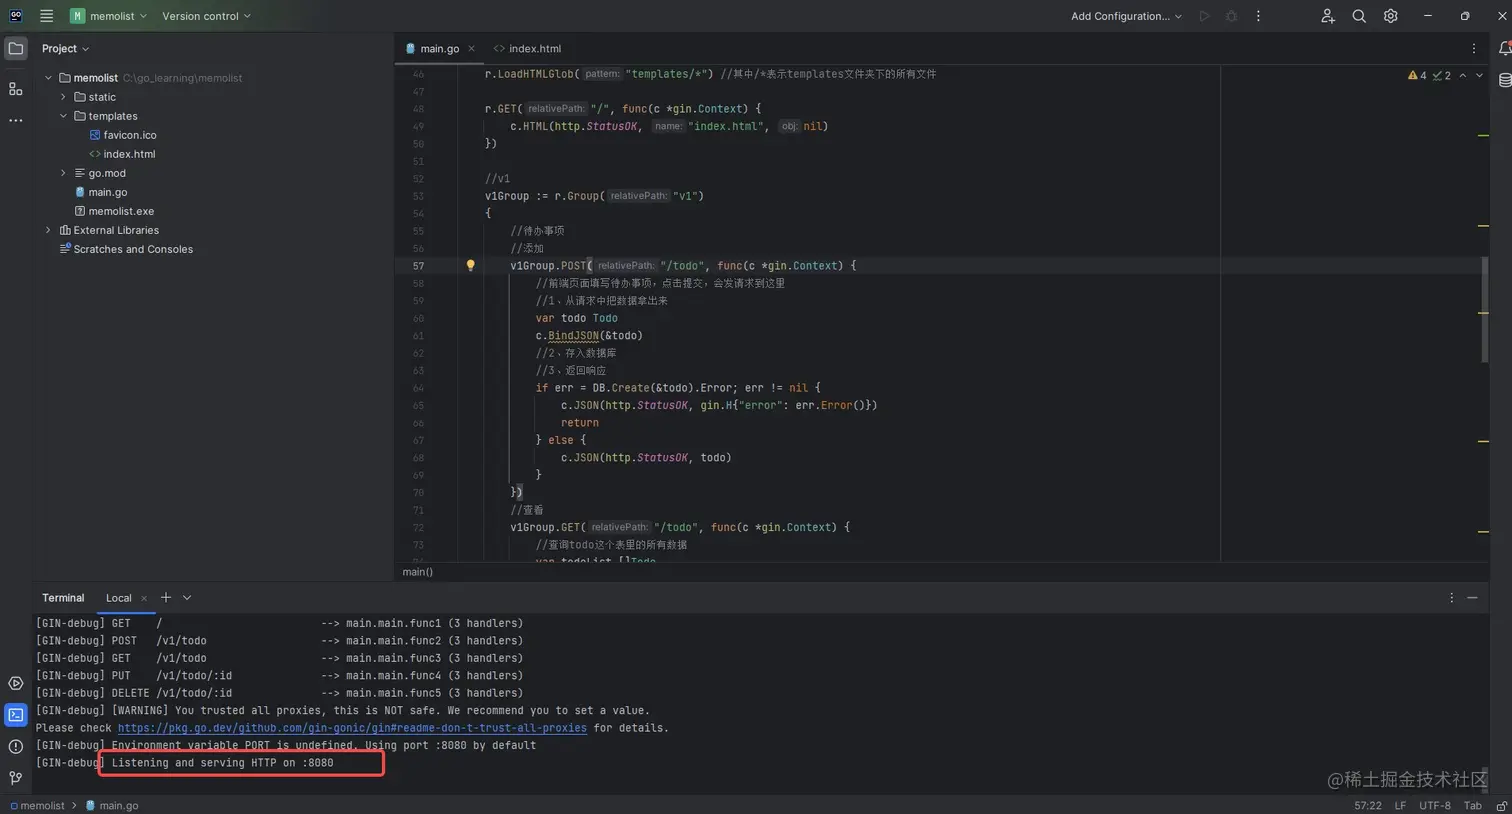Click the GoLand logo icon
This screenshot has height=814, width=1512.
point(16,16)
